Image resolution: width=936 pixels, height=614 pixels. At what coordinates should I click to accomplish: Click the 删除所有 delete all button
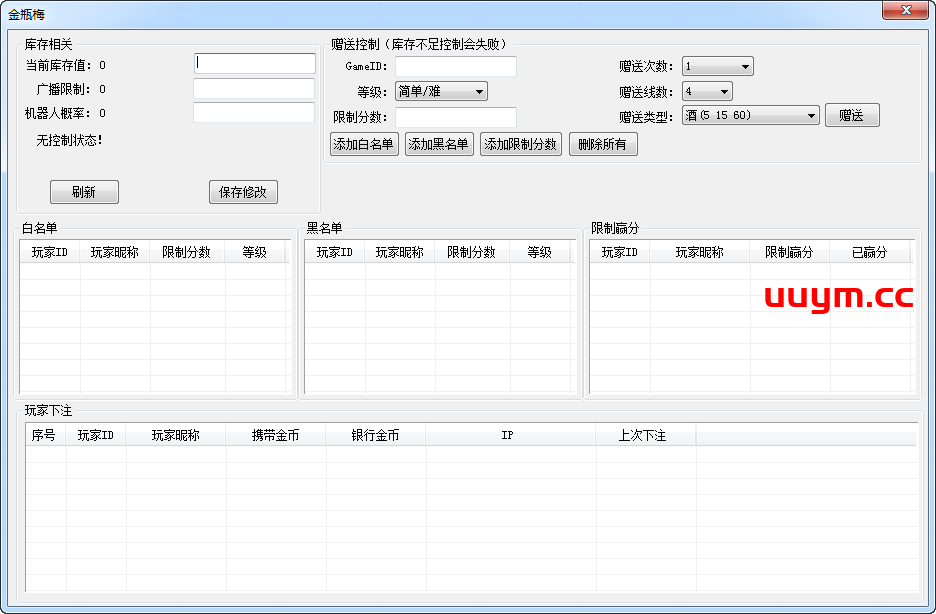(x=603, y=144)
